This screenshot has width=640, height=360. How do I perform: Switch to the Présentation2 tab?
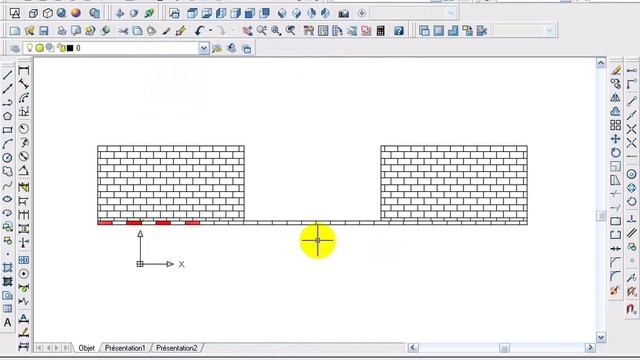coord(177,348)
